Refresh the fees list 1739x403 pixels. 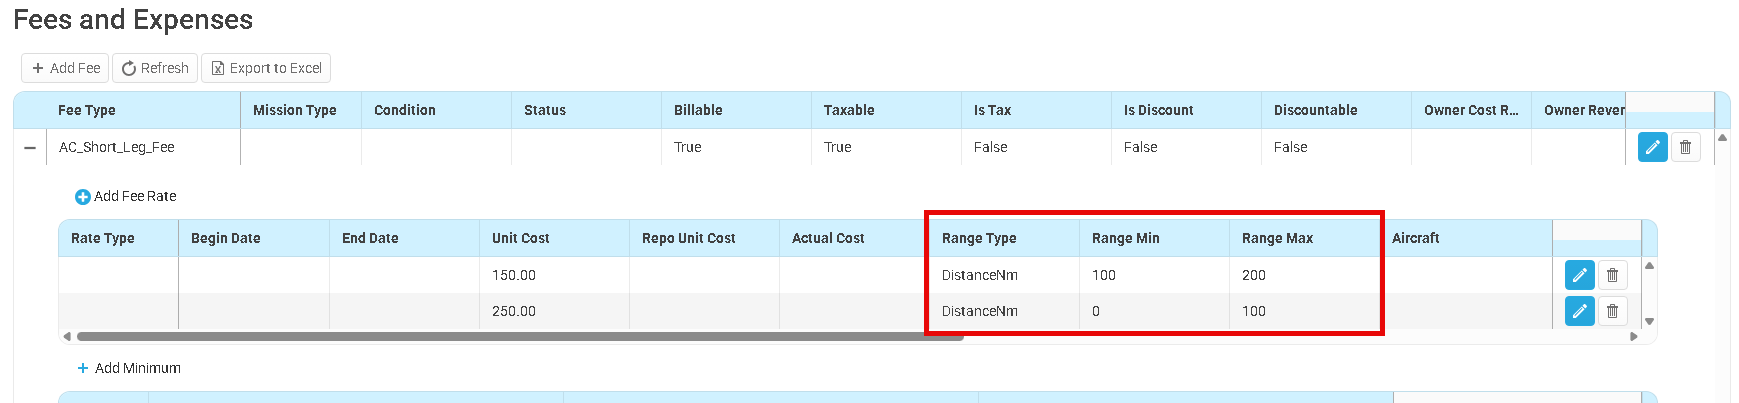click(155, 68)
